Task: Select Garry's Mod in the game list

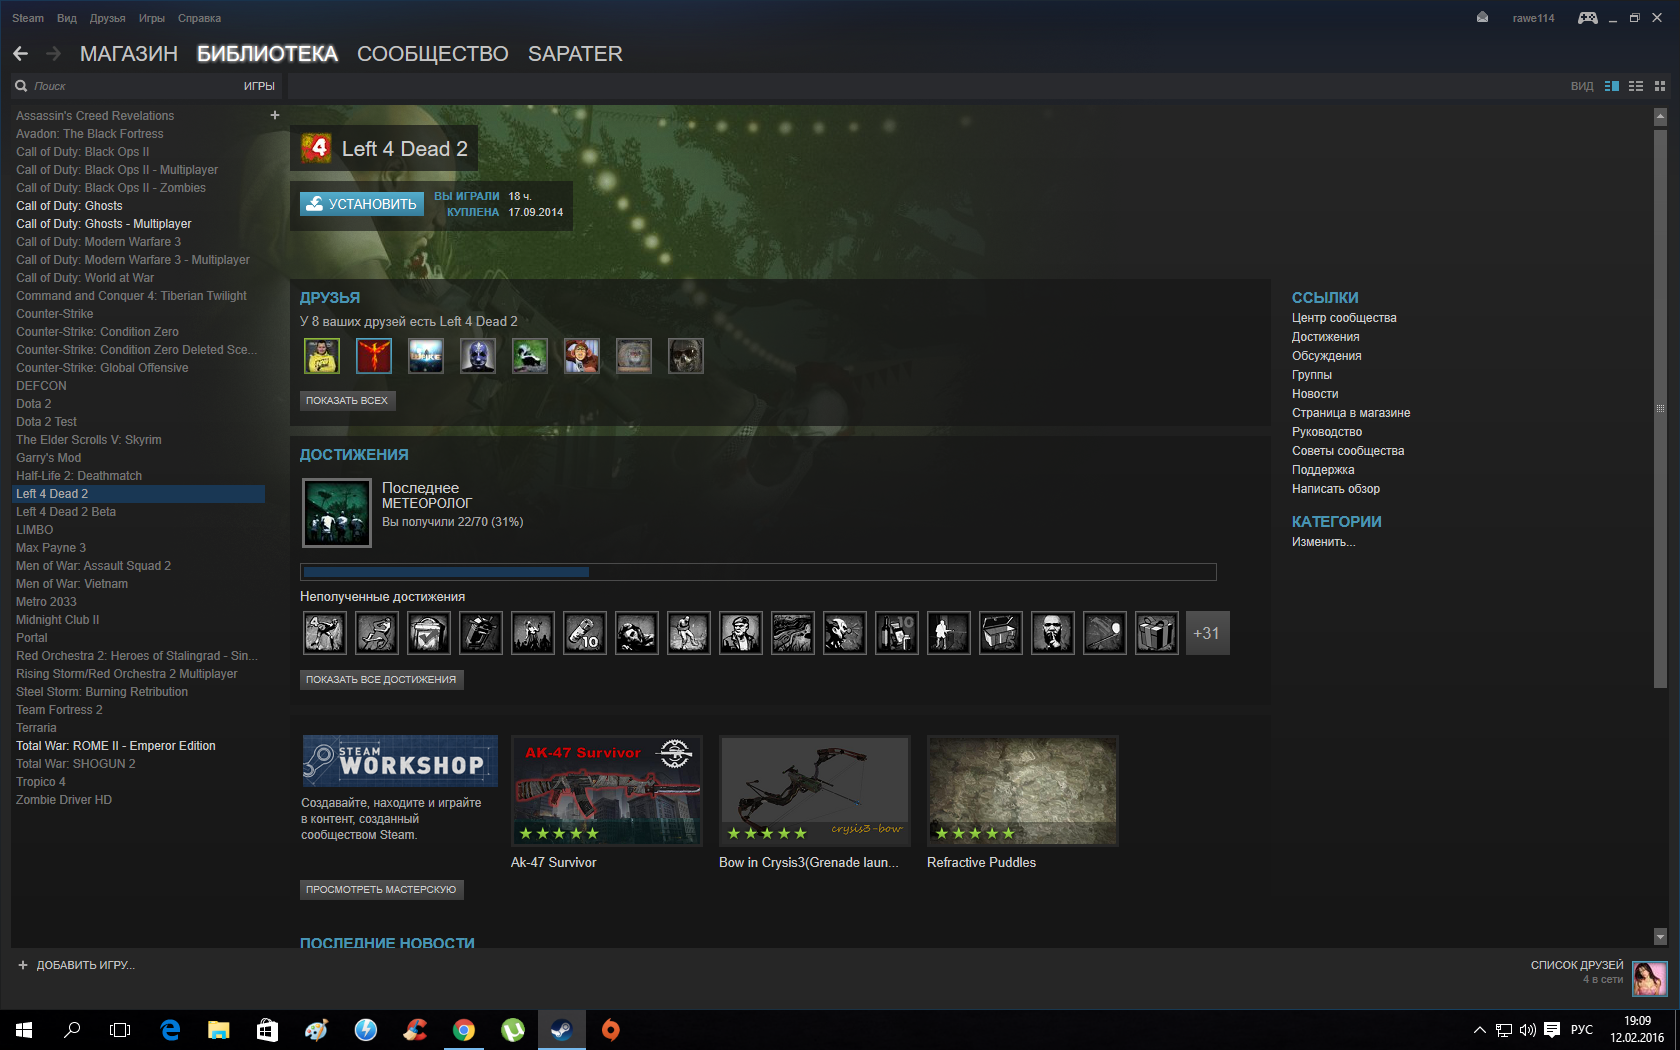Action: tap(48, 458)
